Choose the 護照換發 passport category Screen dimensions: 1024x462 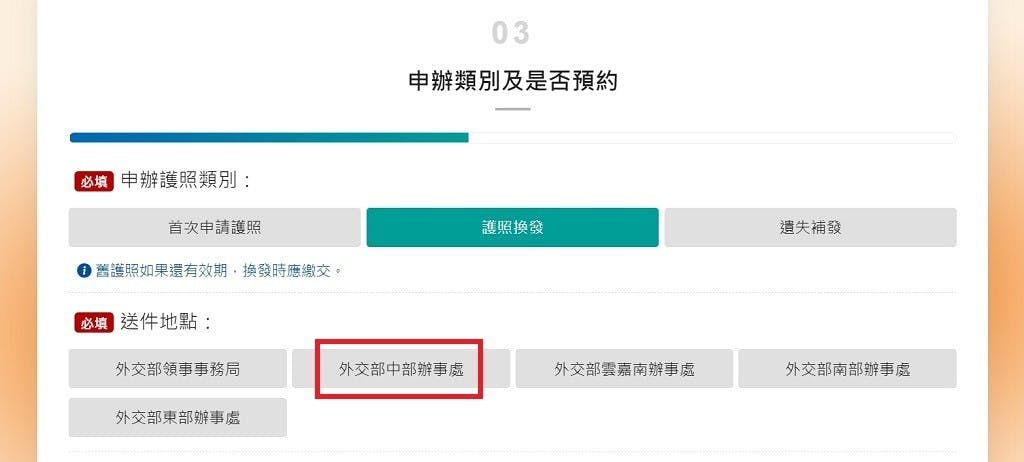pyautogui.click(x=512, y=227)
